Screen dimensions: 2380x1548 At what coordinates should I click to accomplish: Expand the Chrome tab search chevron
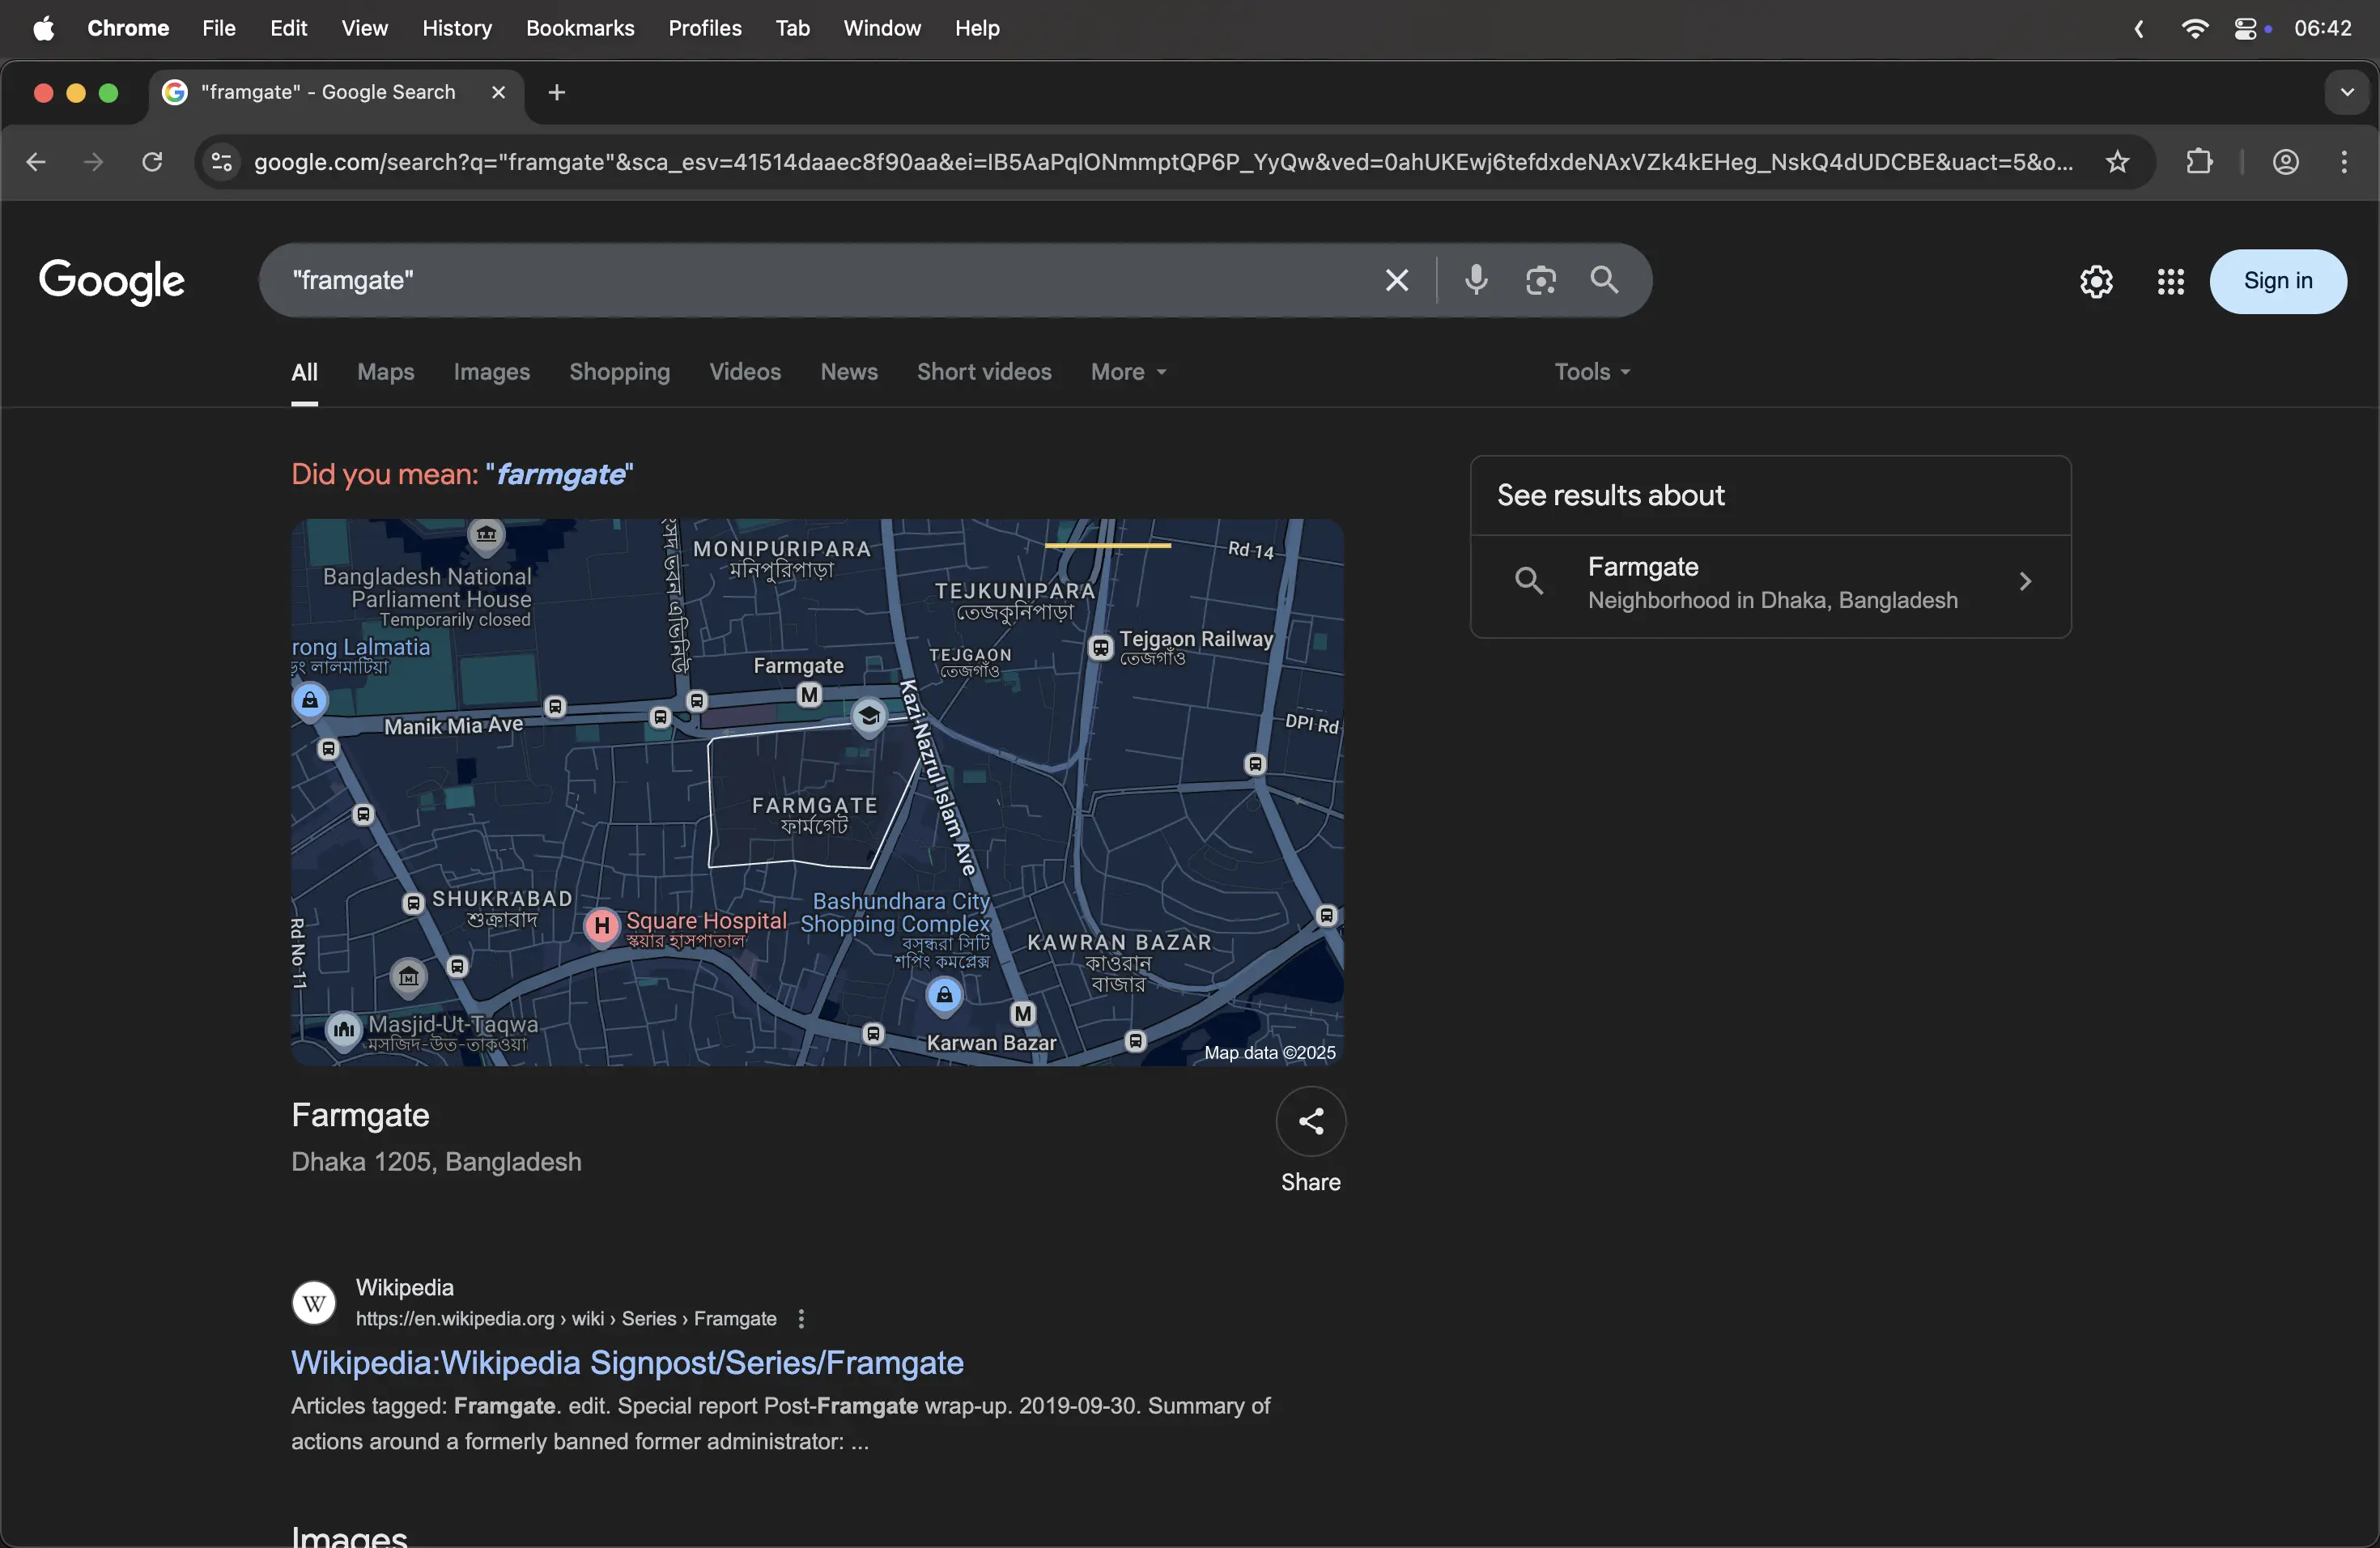point(2347,92)
